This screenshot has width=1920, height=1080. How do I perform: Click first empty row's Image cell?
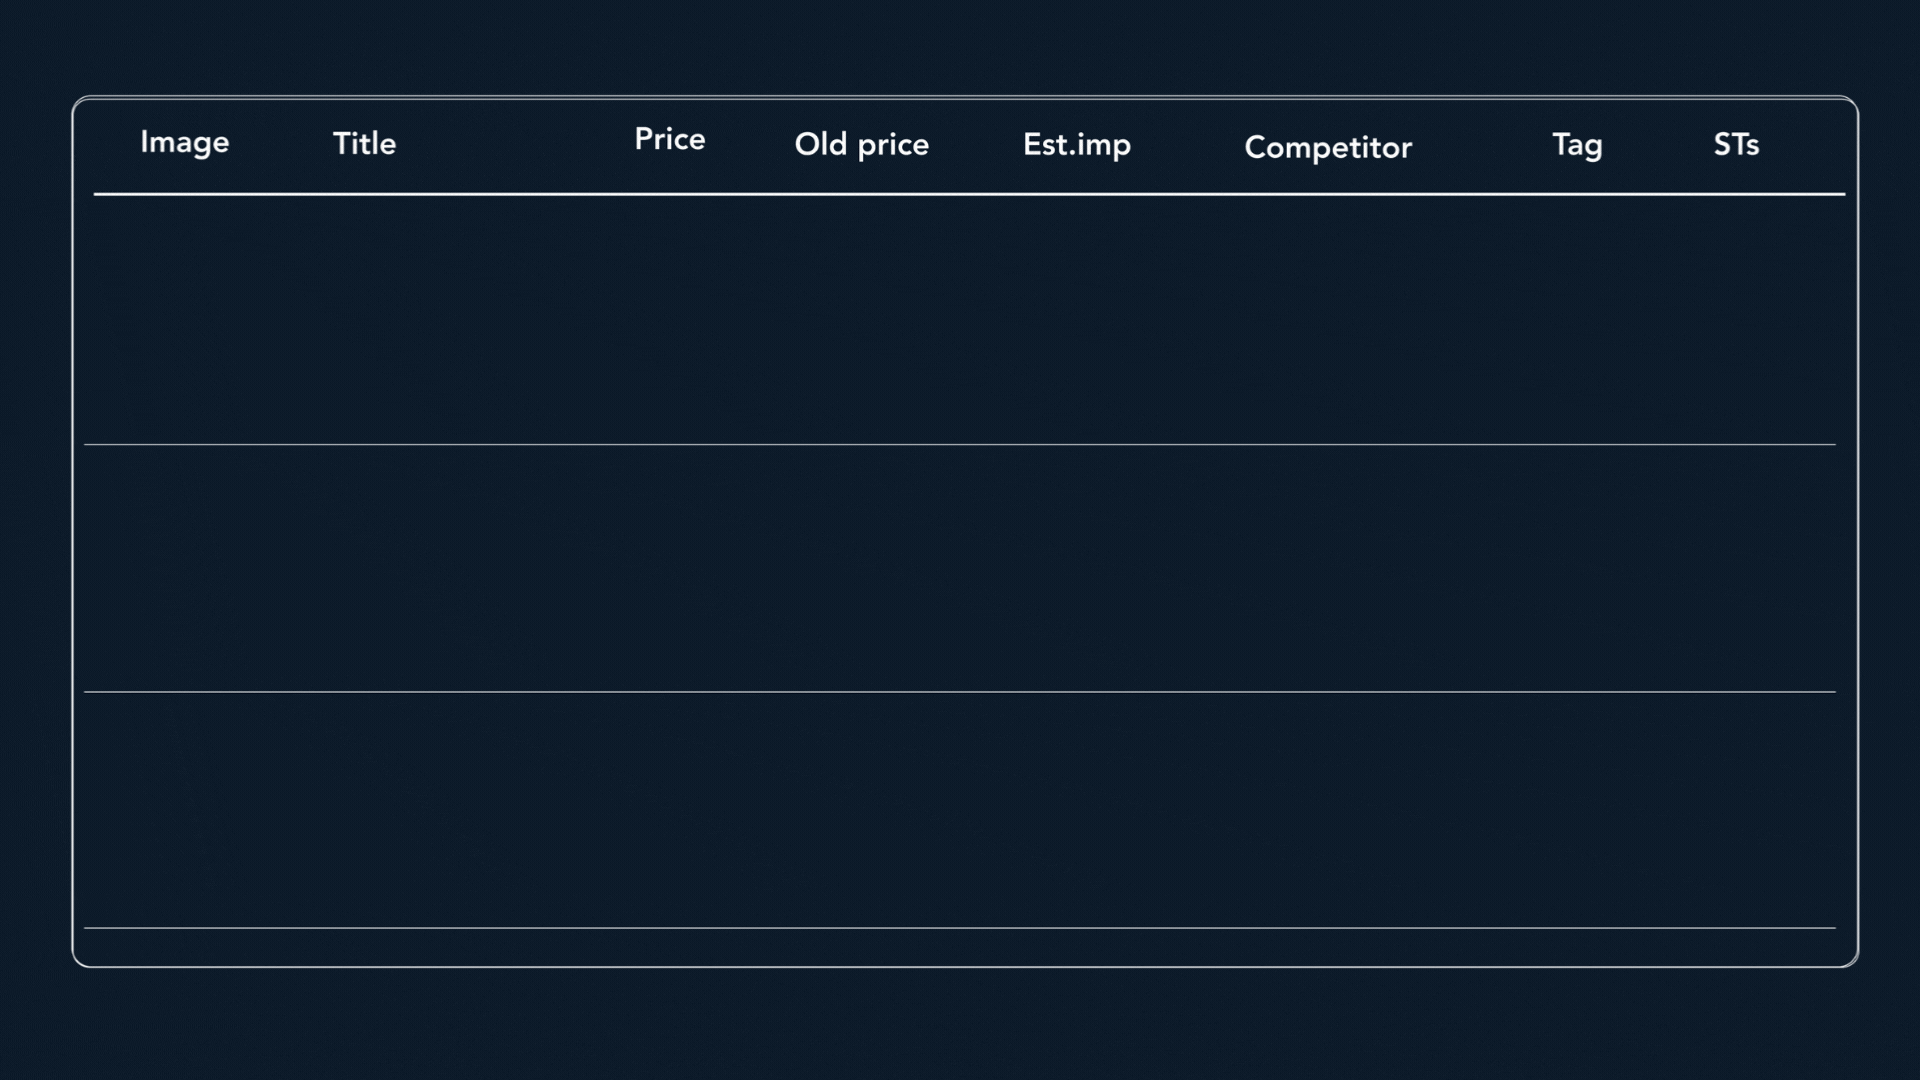click(185, 320)
